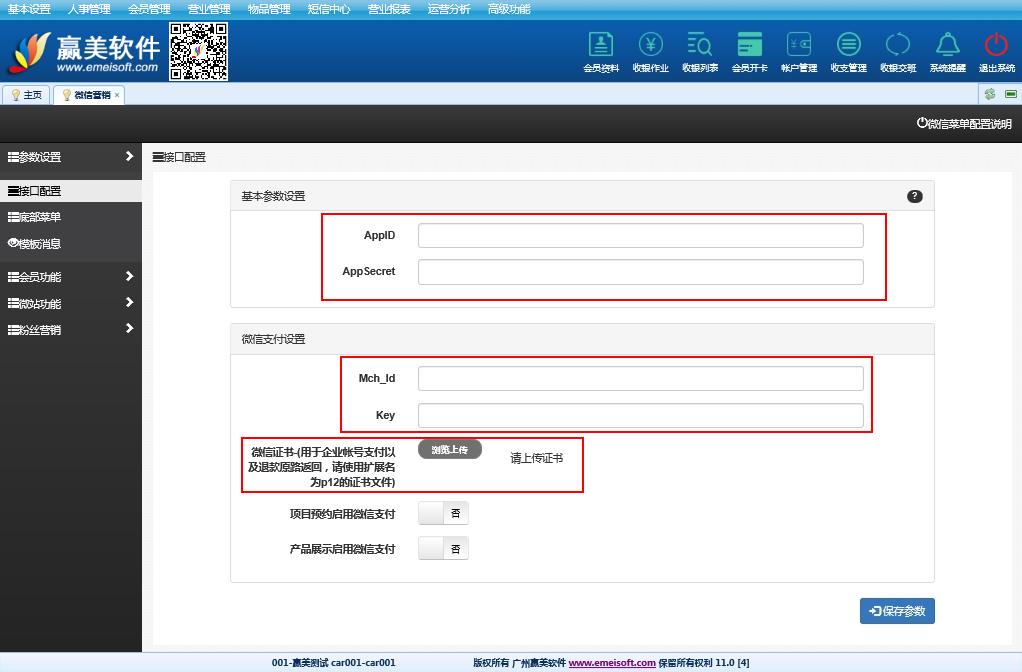Toggle 产品展示启用微信支付 switch

(442, 548)
